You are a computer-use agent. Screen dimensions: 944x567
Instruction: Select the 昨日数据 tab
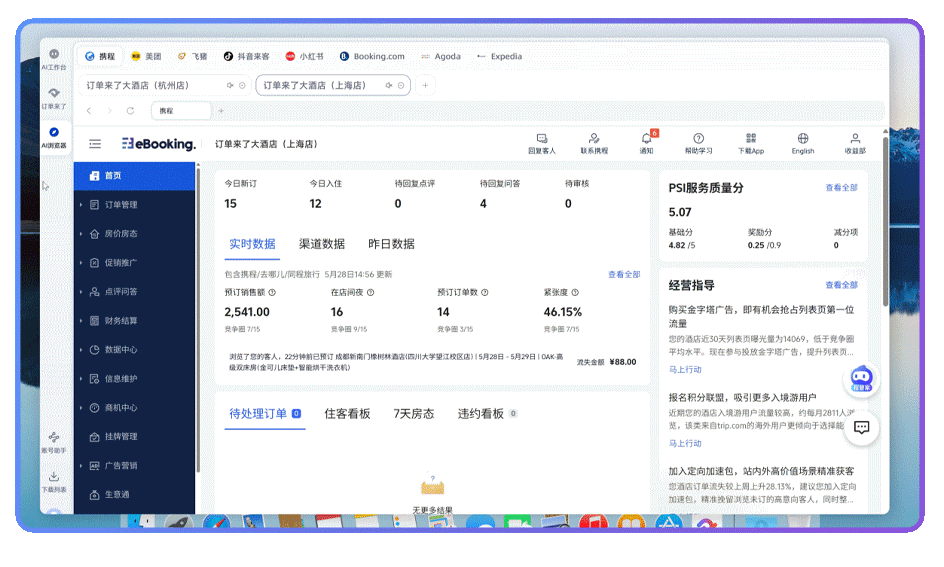[x=391, y=244]
